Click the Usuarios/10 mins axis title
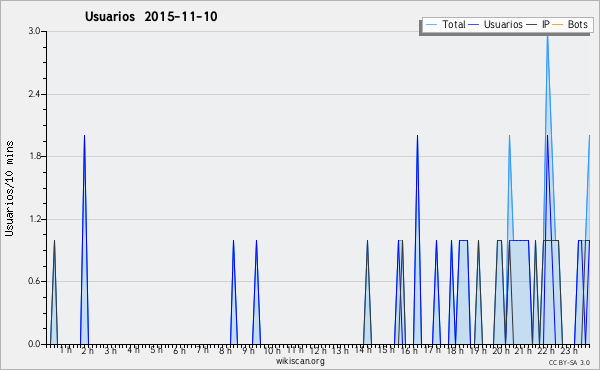The height and width of the screenshot is (370, 600). pyautogui.click(x=9, y=188)
